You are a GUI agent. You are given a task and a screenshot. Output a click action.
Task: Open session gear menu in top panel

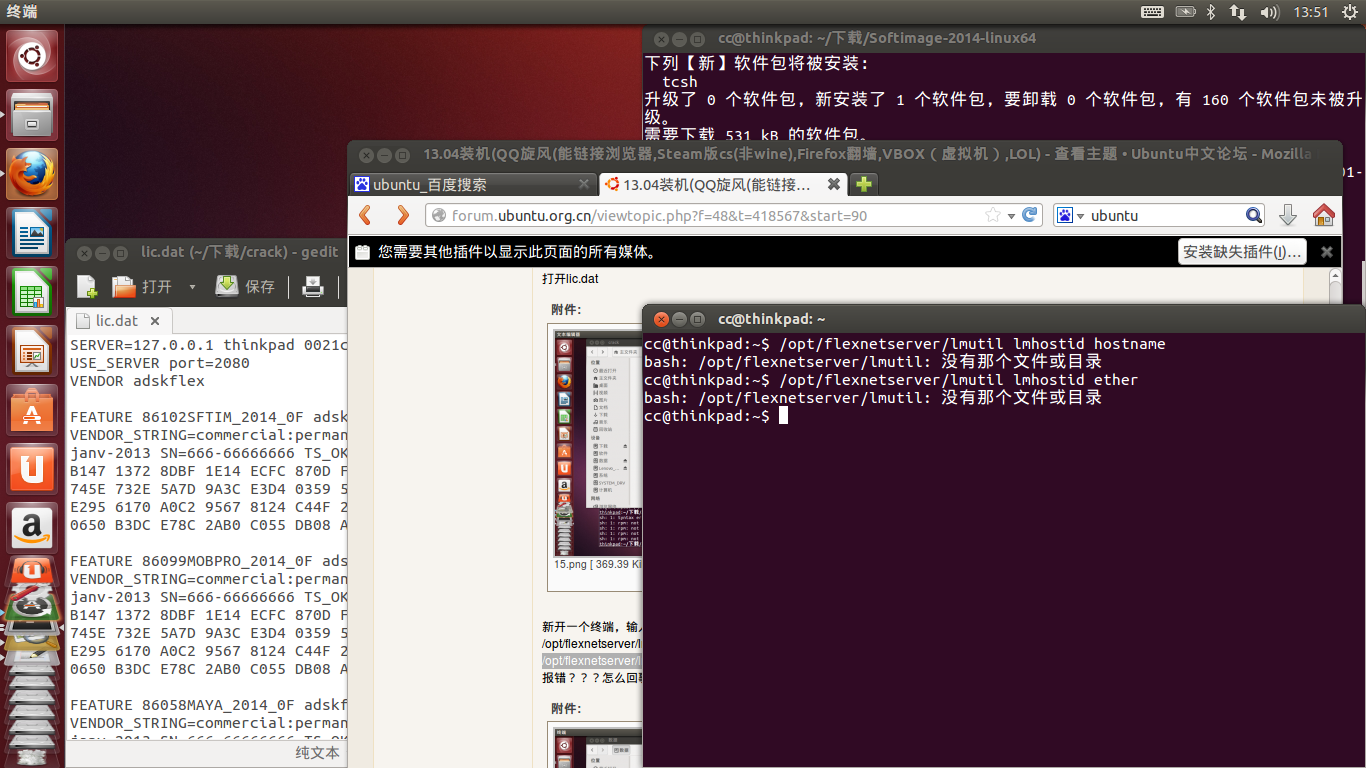1348,12
